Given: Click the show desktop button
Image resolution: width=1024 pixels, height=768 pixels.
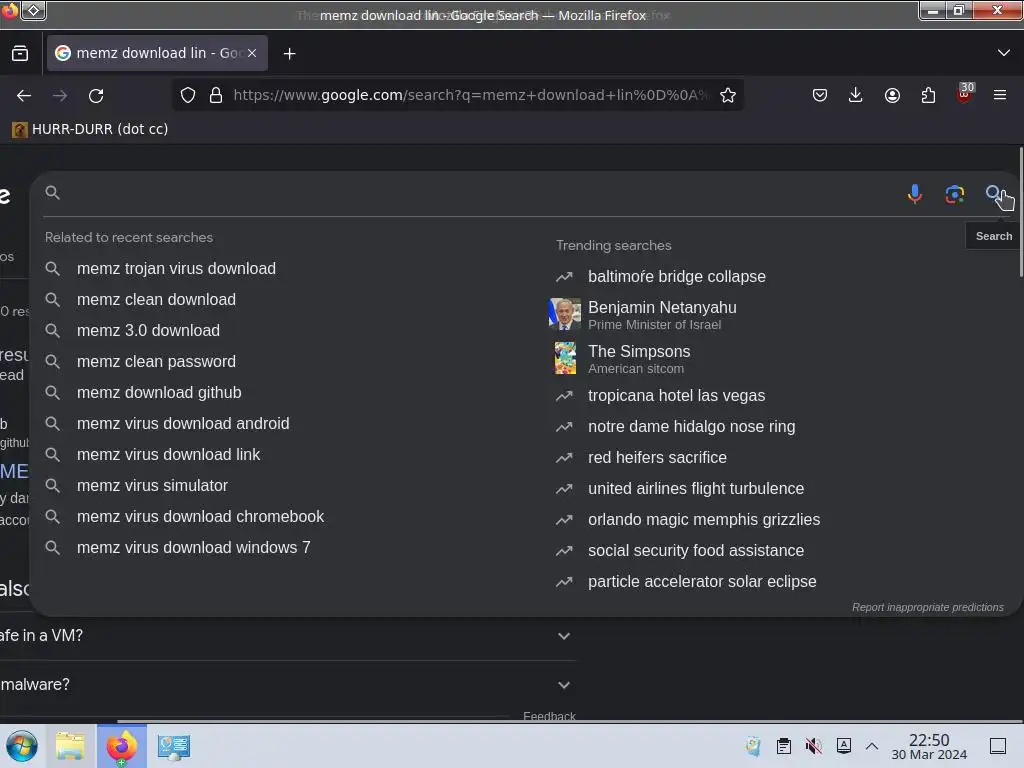Looking at the screenshot, I should click(x=998, y=746).
